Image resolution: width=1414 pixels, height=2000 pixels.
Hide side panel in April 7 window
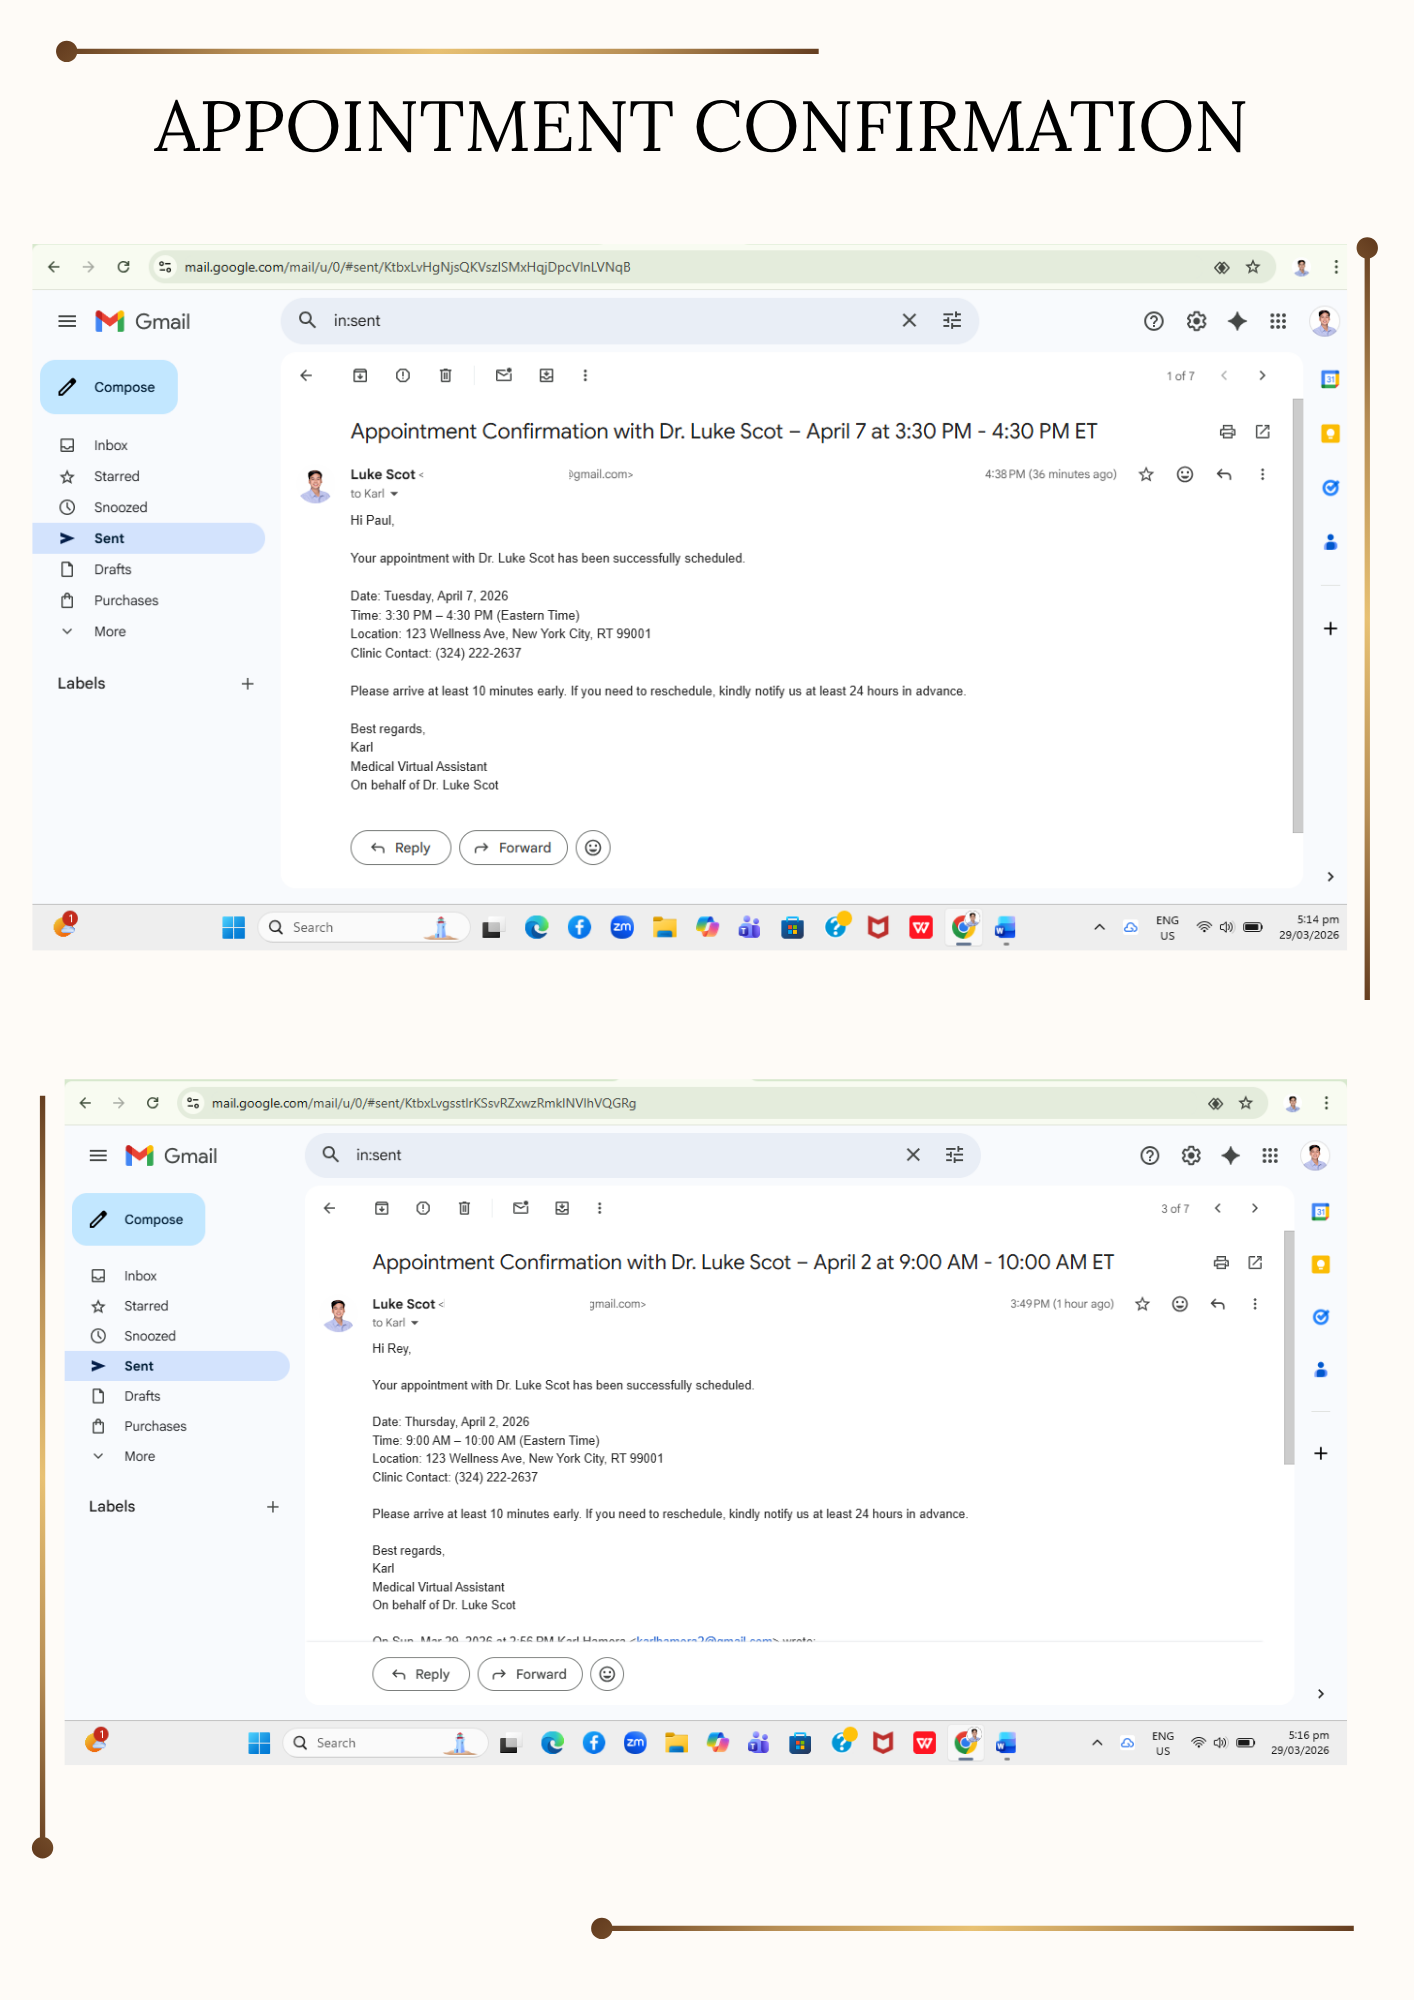coord(1330,877)
